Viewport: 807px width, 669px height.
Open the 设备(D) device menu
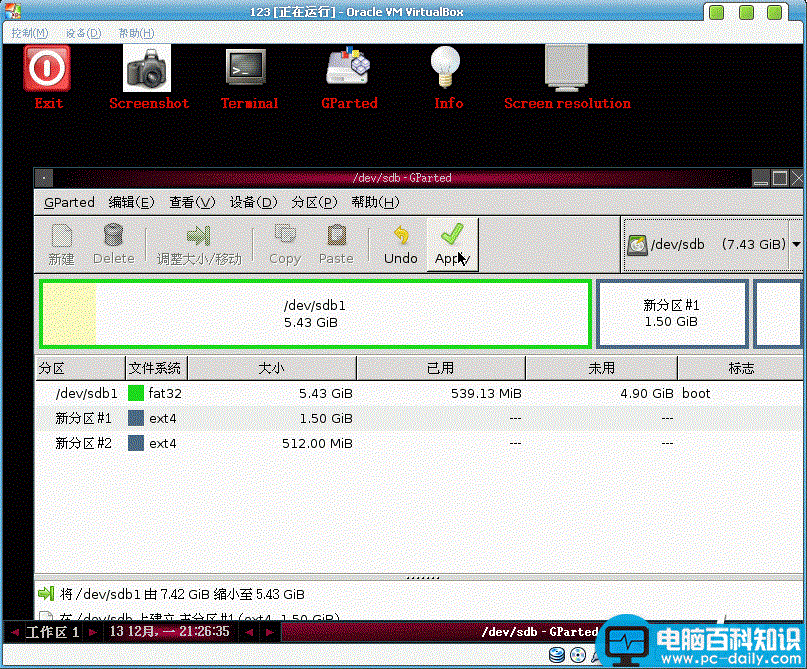pyautogui.click(x=253, y=202)
